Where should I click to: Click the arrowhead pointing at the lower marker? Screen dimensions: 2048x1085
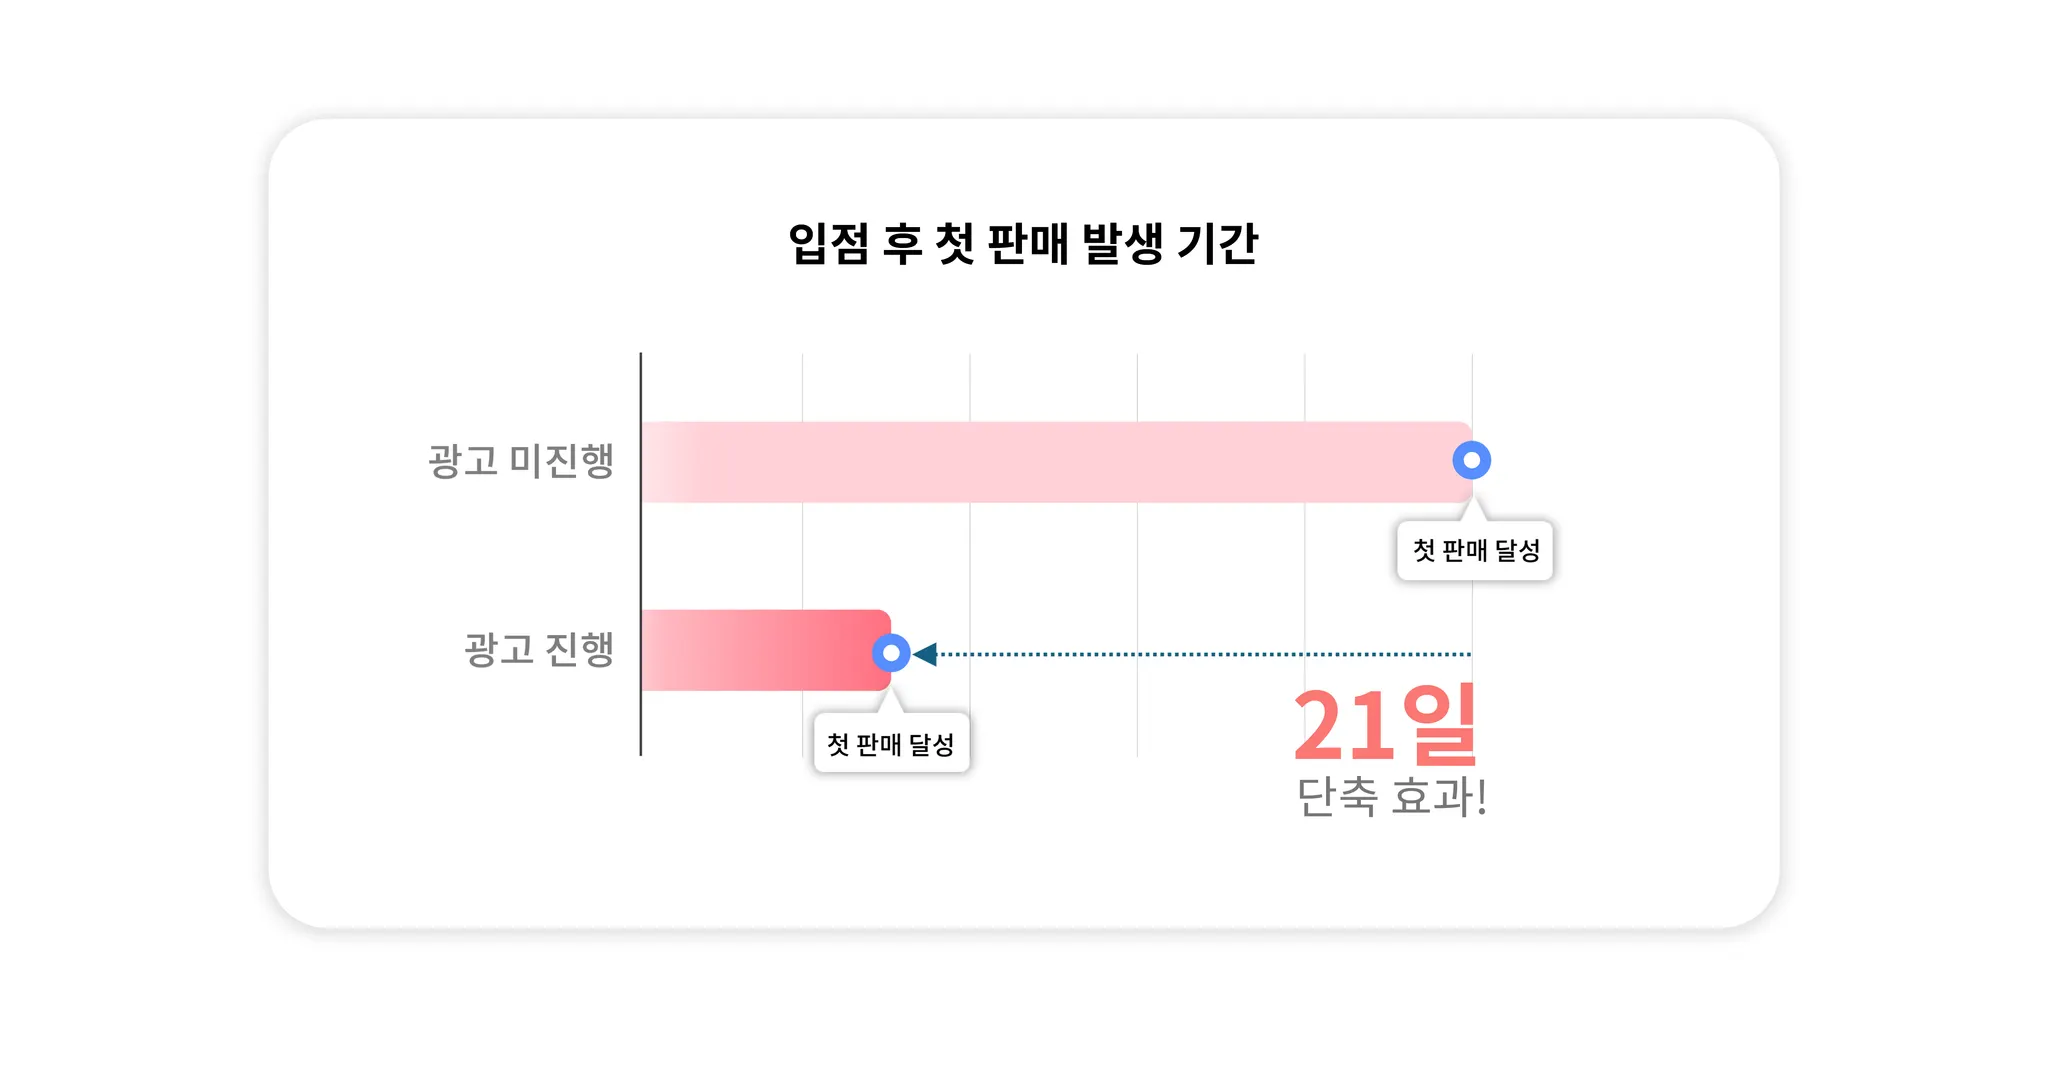(x=926, y=654)
